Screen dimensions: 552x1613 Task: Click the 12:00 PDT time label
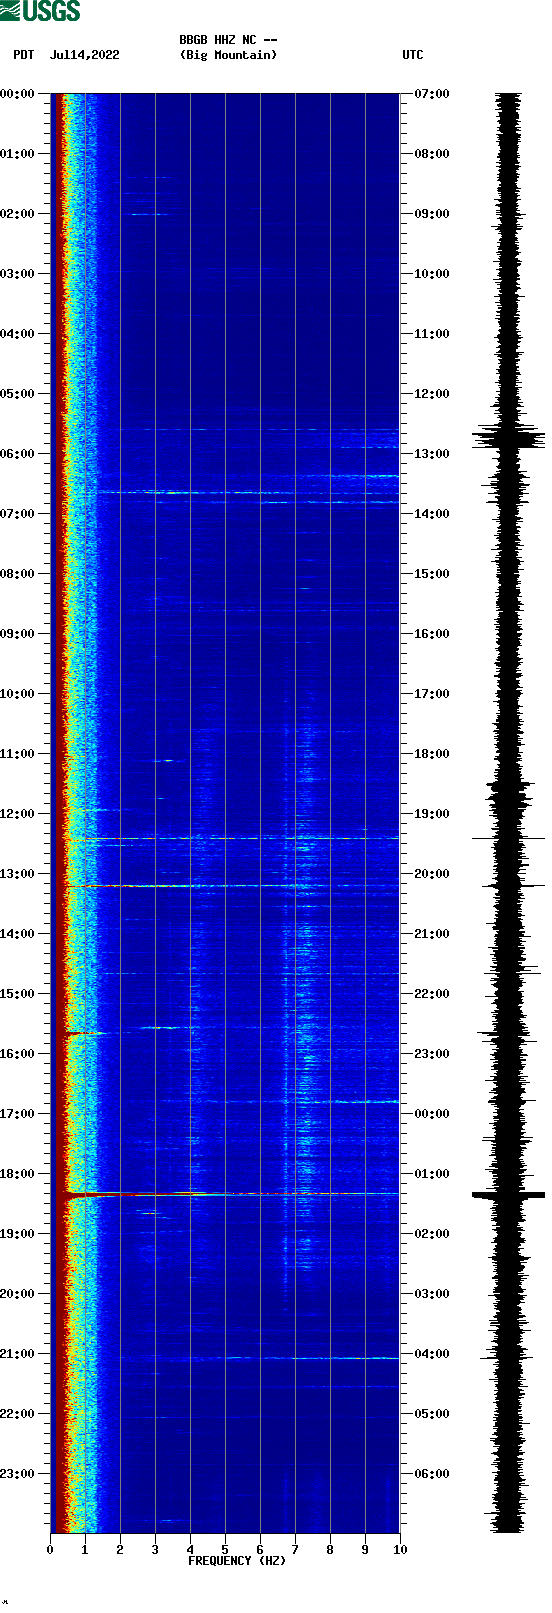click(18, 814)
